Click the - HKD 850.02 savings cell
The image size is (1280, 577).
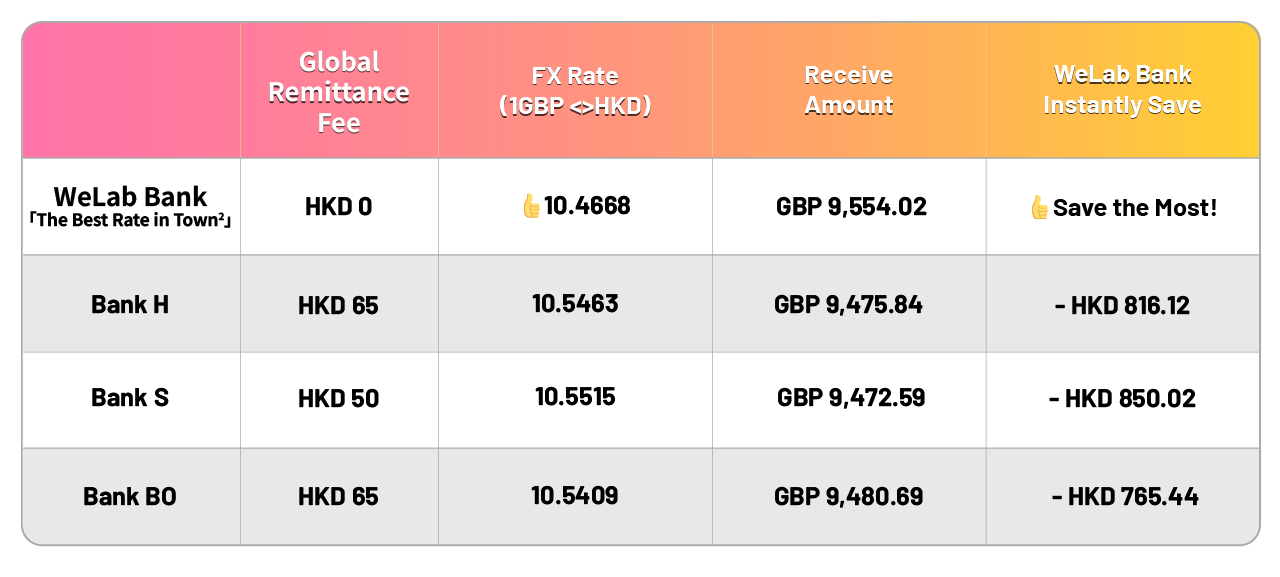[x=1122, y=399]
